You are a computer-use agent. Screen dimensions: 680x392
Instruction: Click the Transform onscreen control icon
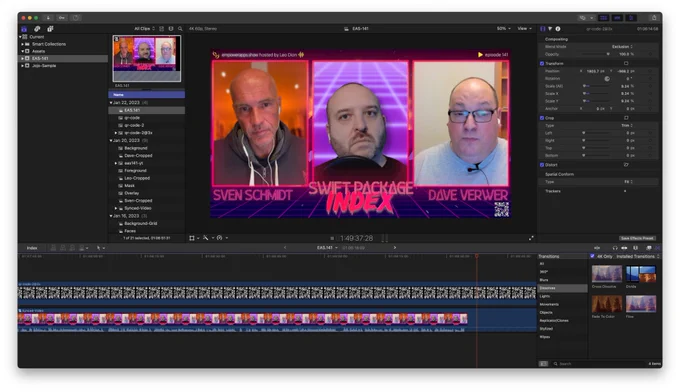click(x=626, y=63)
